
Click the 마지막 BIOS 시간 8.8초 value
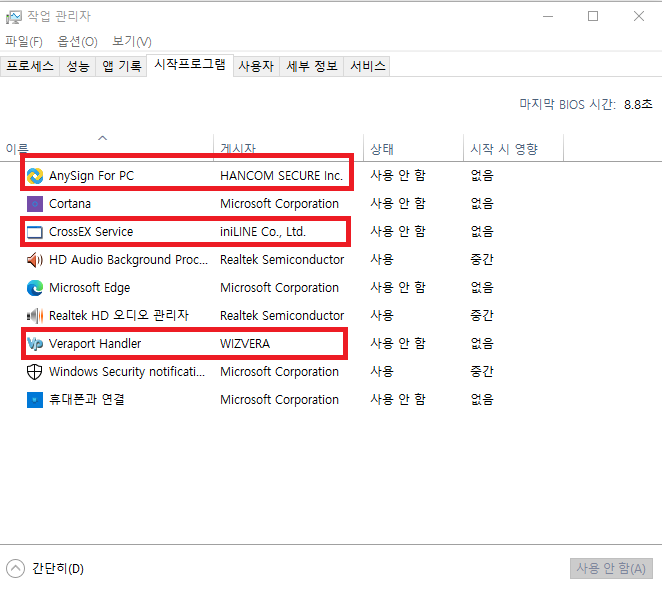click(x=638, y=105)
